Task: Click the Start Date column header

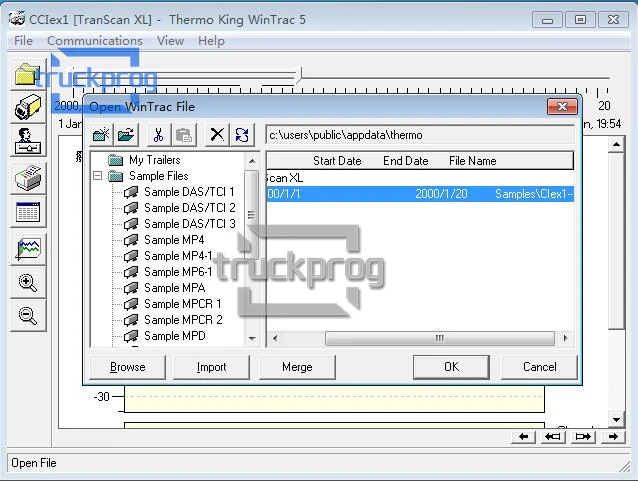Action: coord(337,161)
